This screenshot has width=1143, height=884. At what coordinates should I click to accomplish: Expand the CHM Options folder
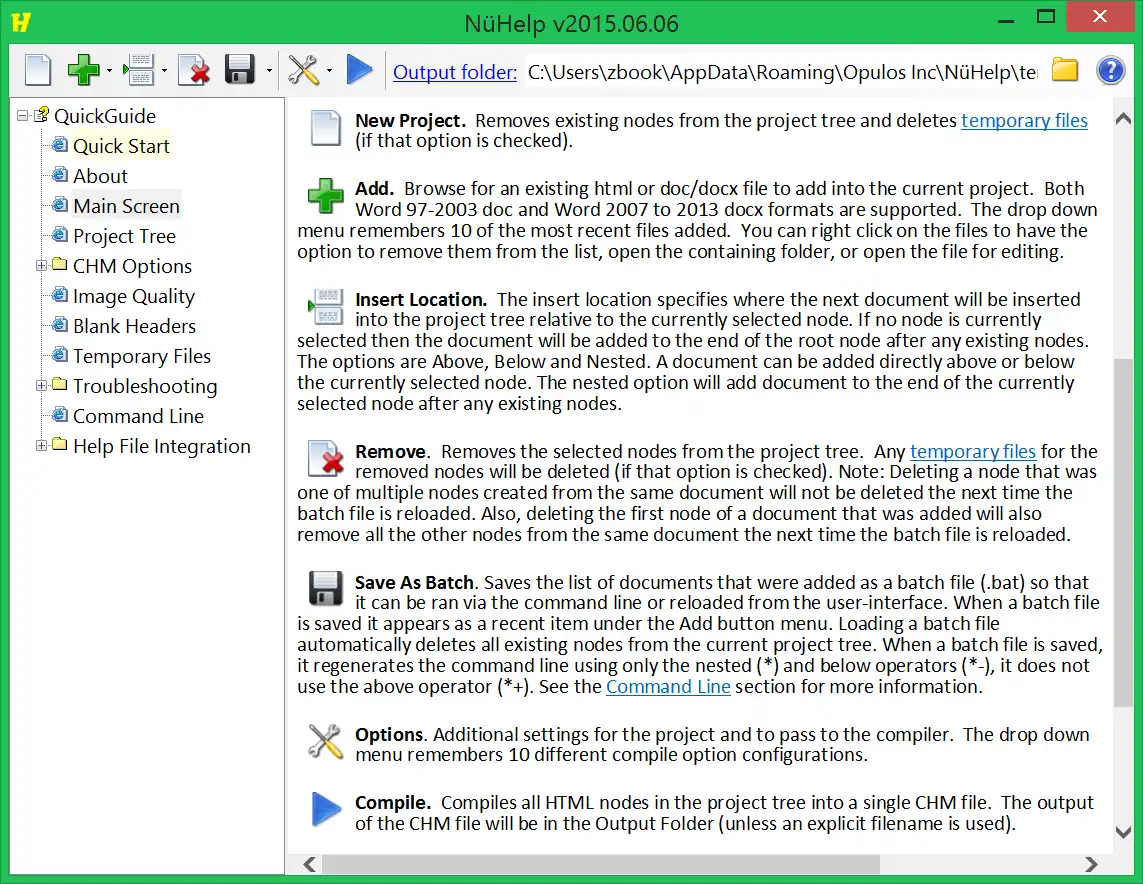[42, 266]
